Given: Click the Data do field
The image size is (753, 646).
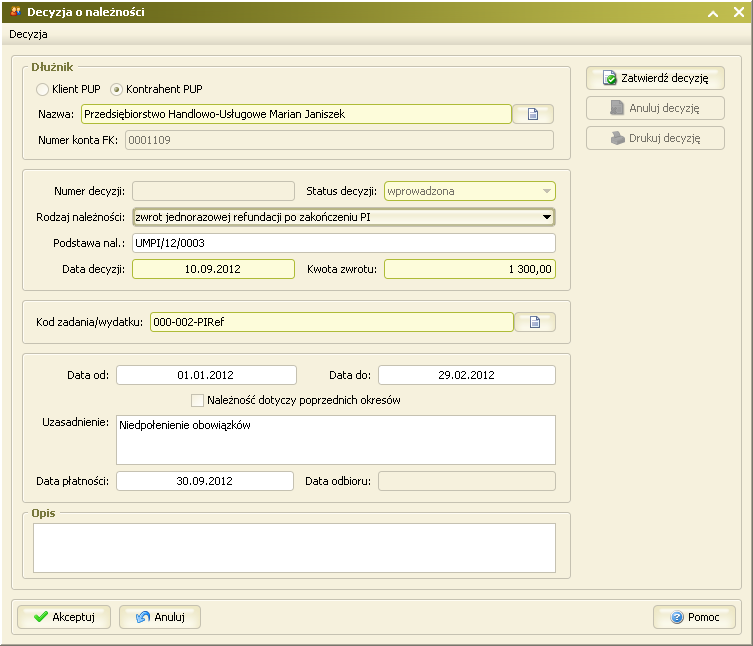Looking at the screenshot, I should click(x=467, y=375).
